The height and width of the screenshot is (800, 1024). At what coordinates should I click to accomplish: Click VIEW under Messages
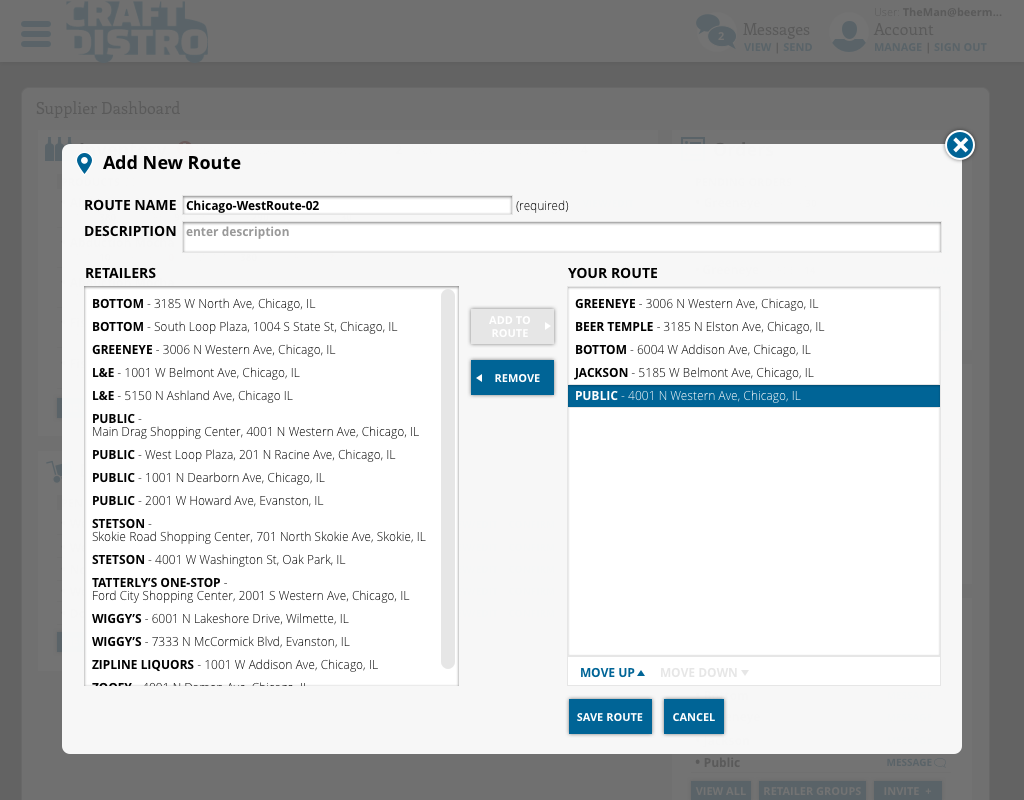759,47
